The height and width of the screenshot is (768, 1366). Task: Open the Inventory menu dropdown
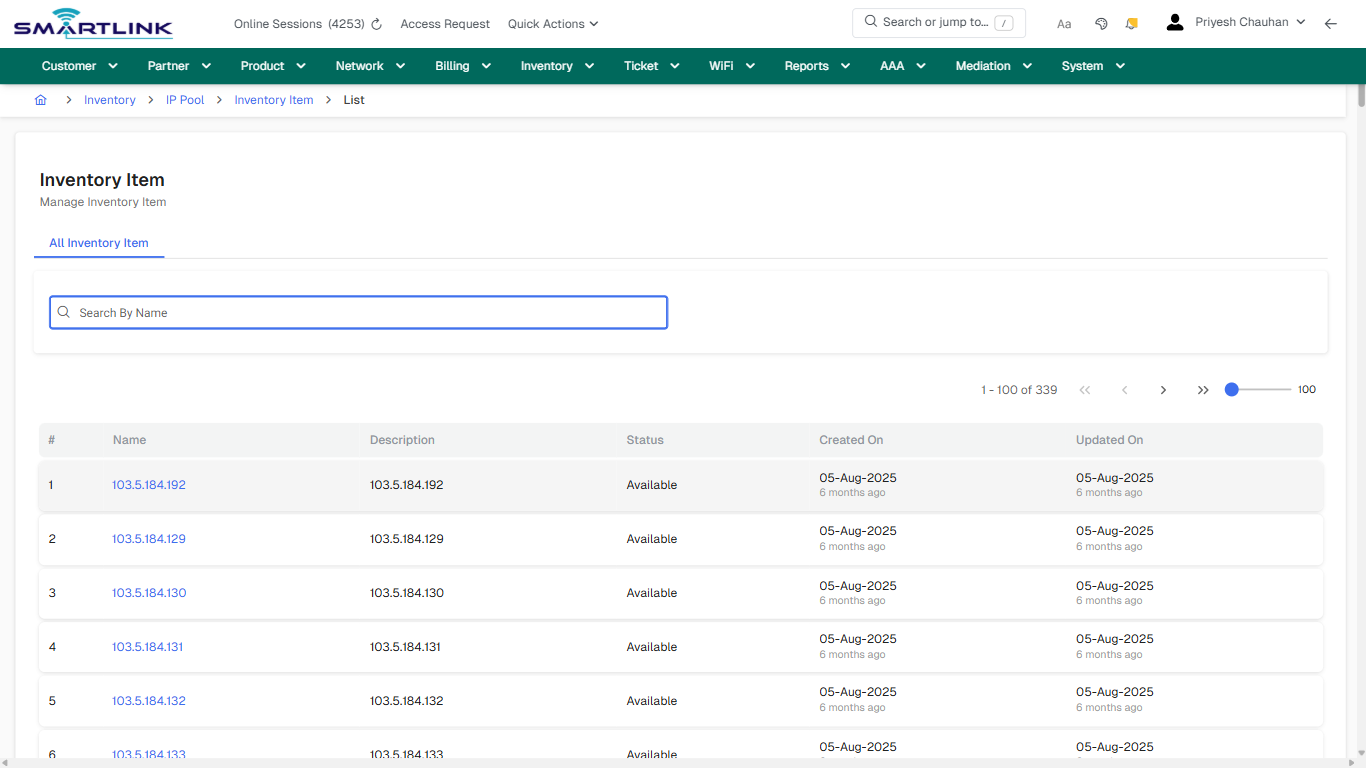click(x=556, y=65)
